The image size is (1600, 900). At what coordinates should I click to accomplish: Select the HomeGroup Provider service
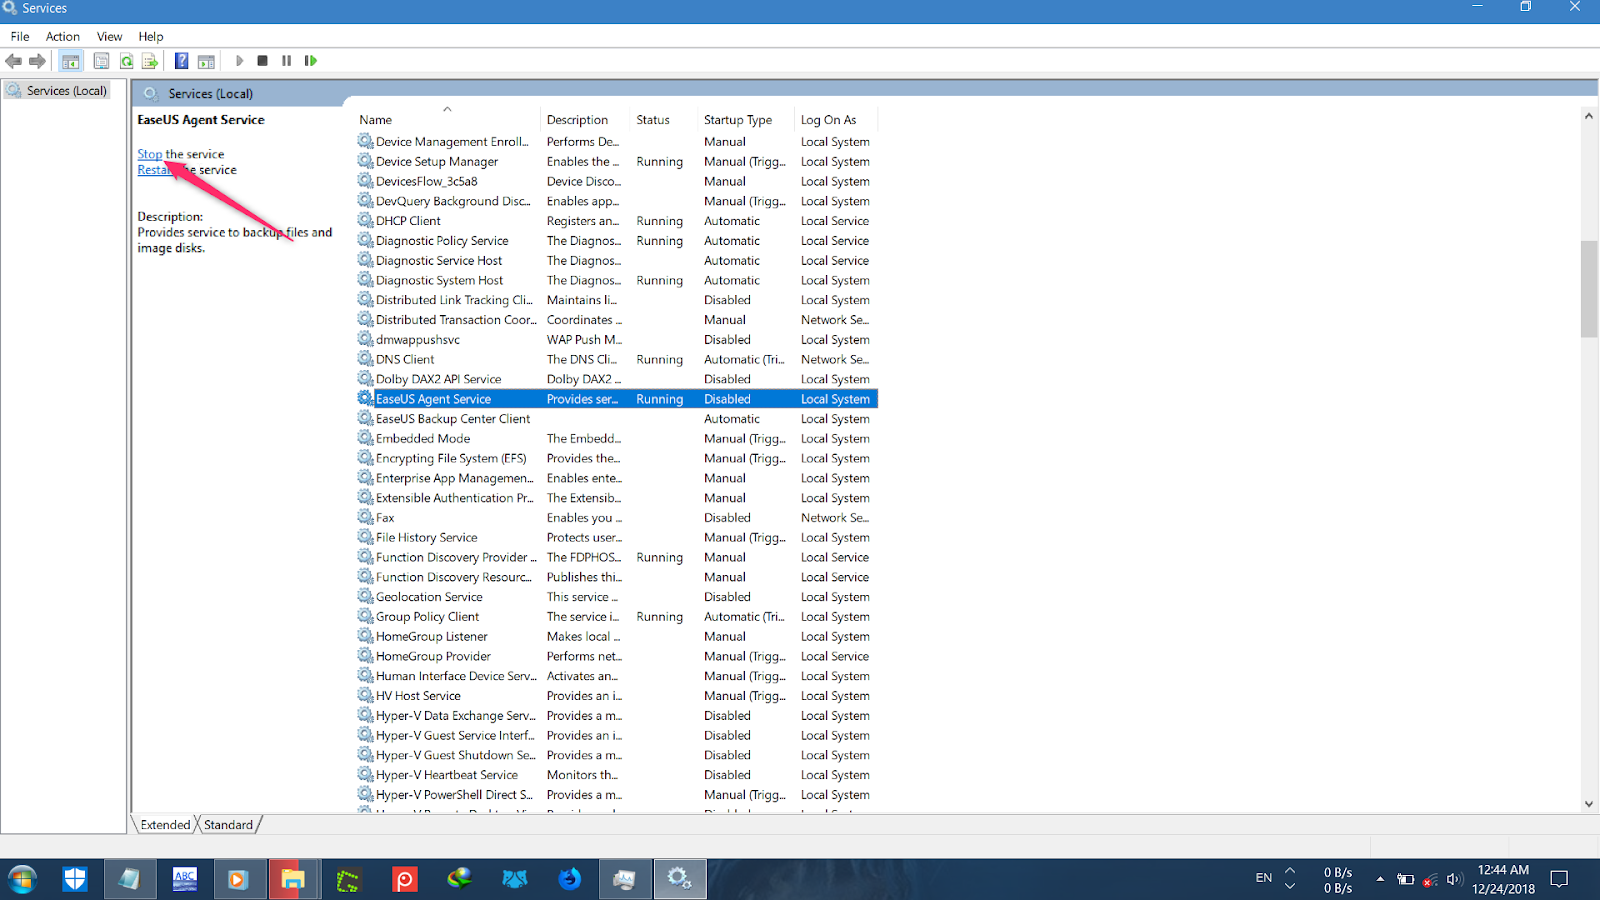[x=617, y=657]
